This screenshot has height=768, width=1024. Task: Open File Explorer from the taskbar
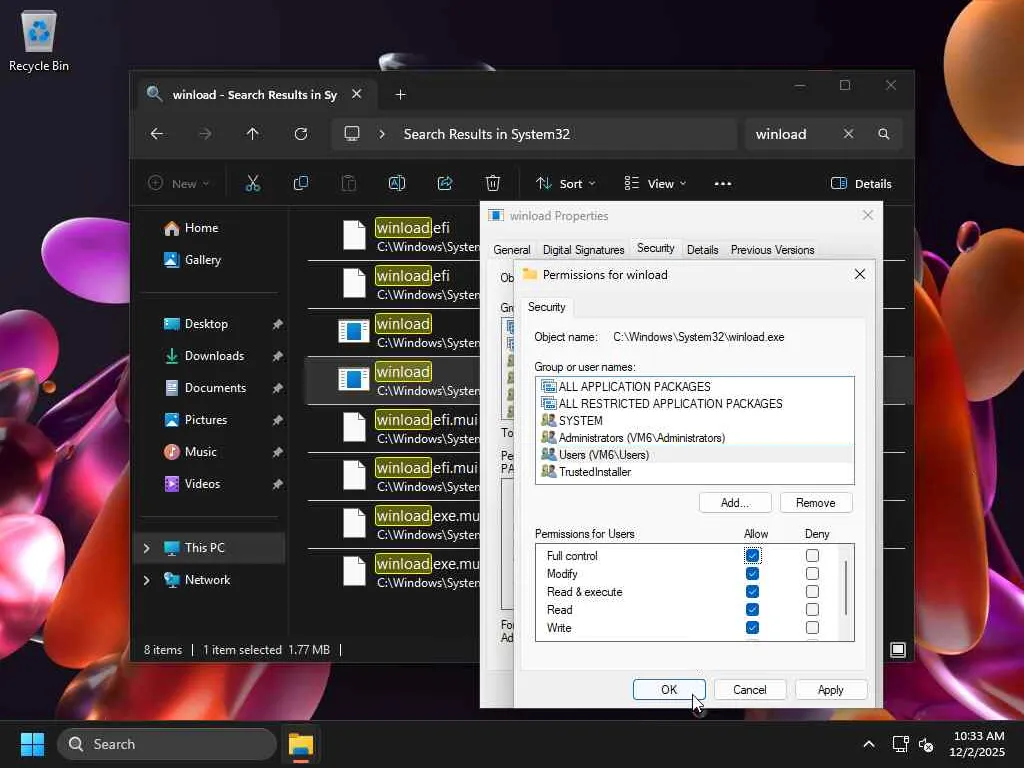(x=301, y=744)
